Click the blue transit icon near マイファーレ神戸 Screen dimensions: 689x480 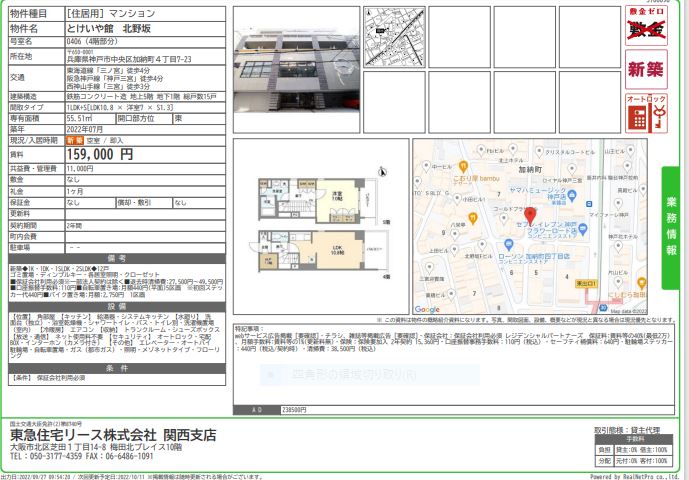tap(589, 204)
